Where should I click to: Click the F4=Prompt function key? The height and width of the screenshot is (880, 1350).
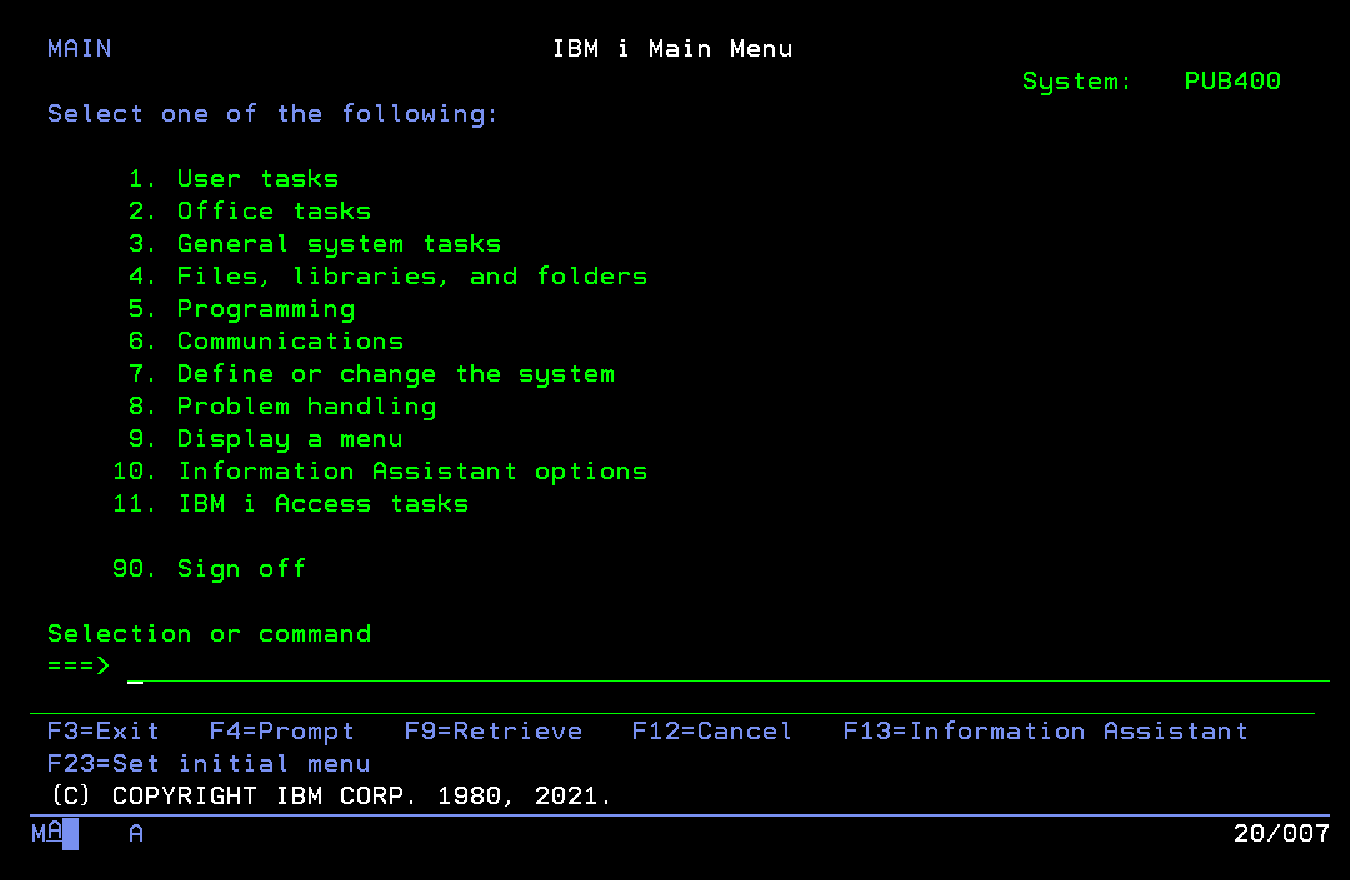click(x=282, y=732)
